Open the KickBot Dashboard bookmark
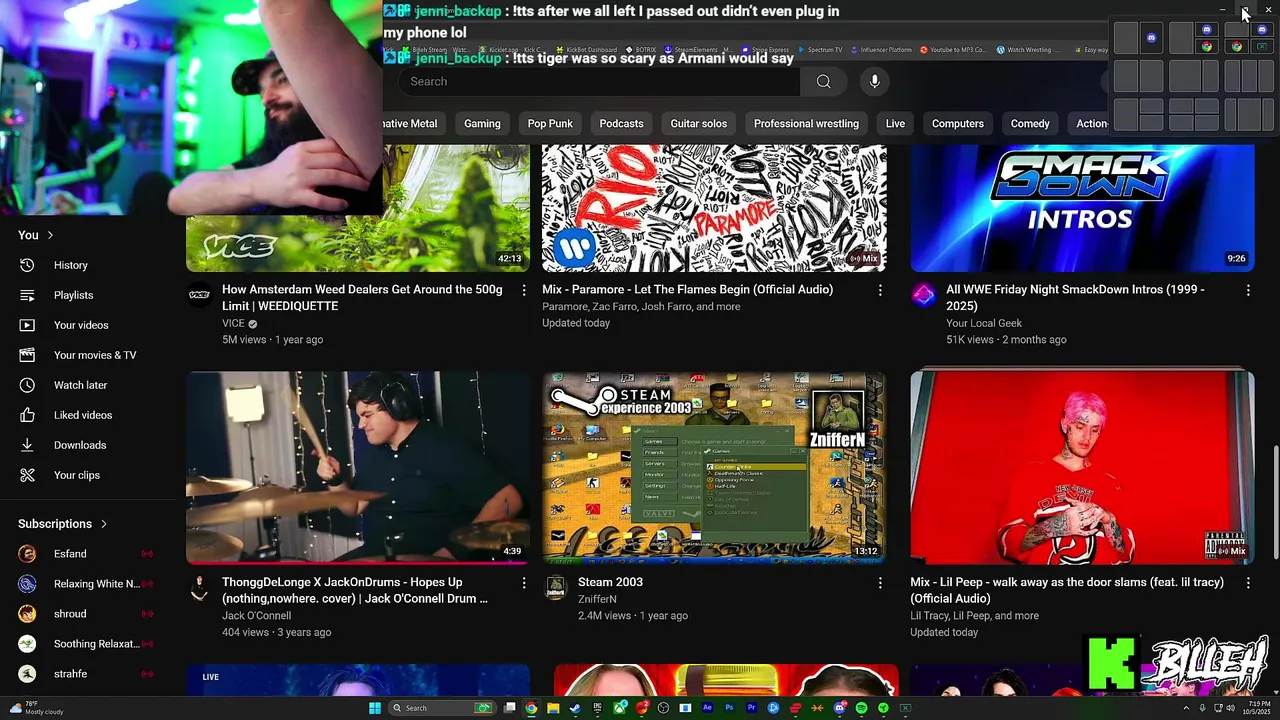 pyautogui.click(x=586, y=50)
